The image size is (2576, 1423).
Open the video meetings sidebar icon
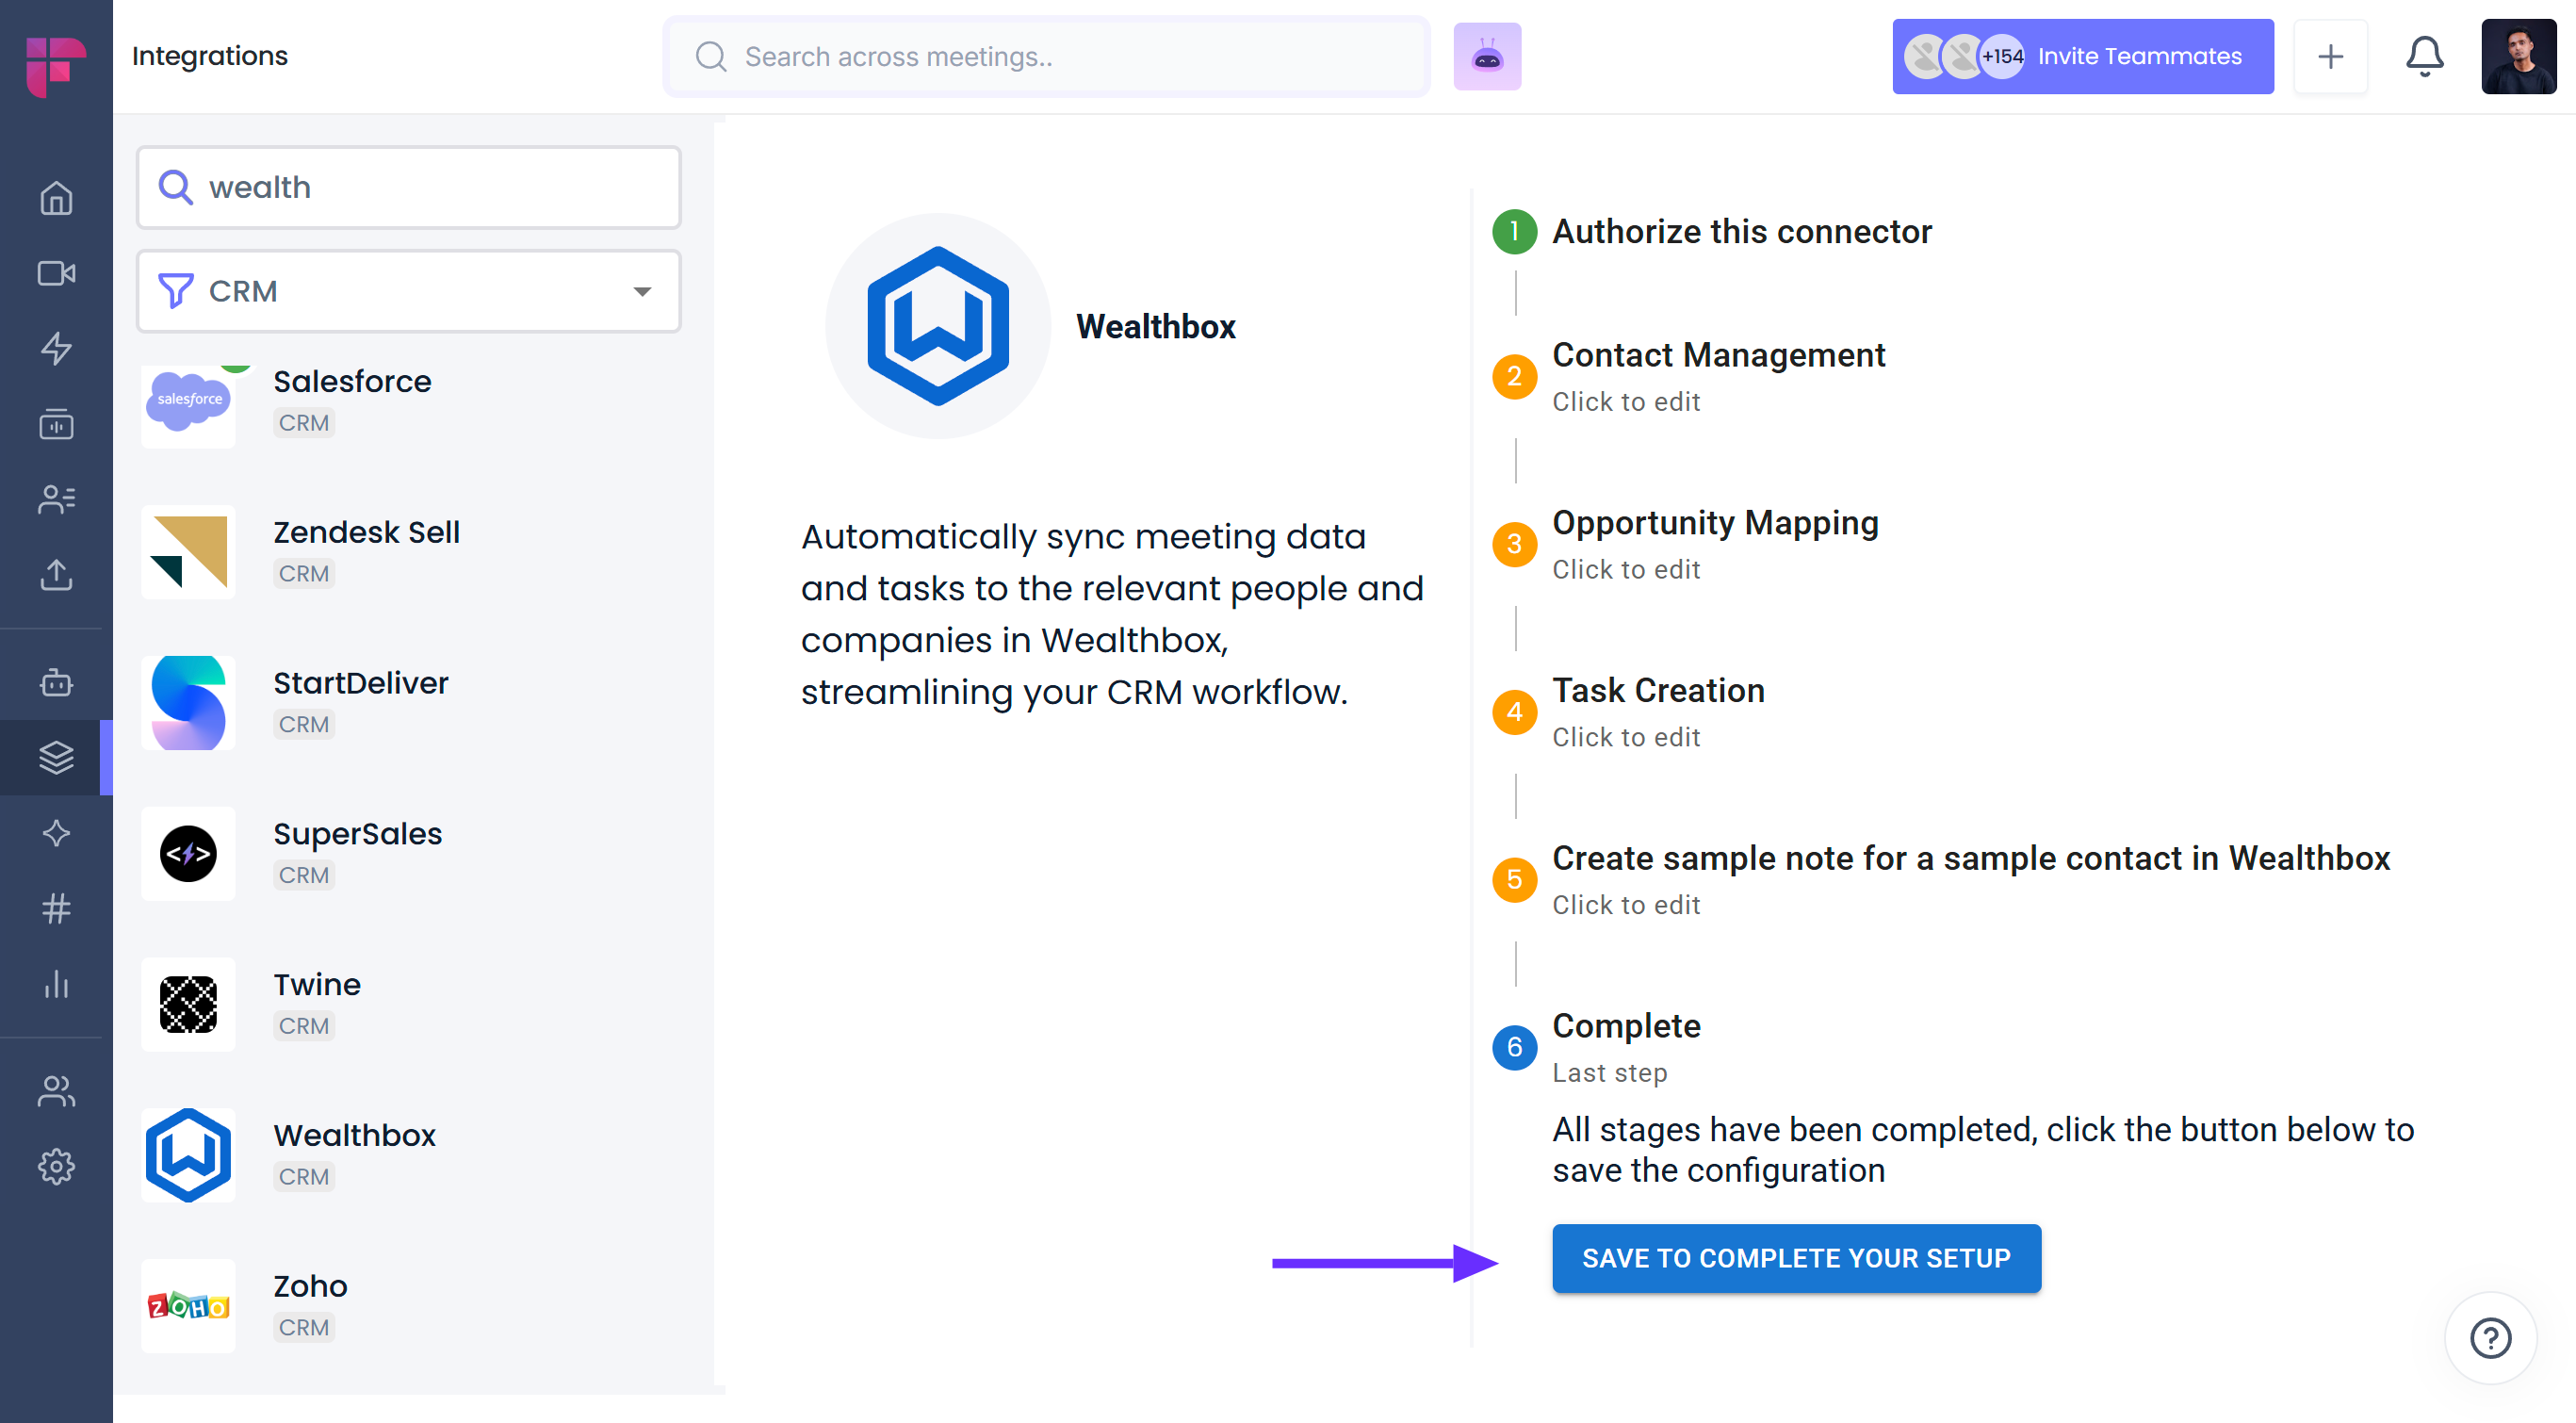[56, 273]
